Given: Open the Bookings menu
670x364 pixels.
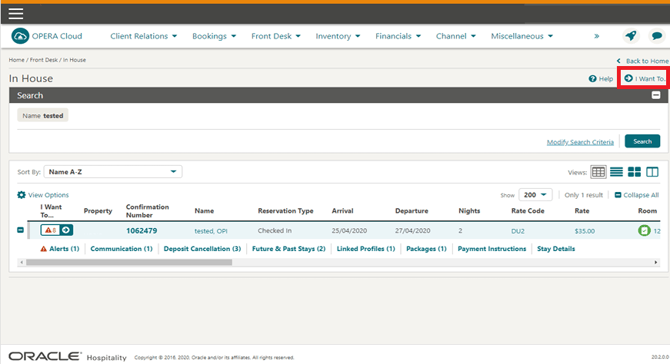Looking at the screenshot, I should click(214, 36).
